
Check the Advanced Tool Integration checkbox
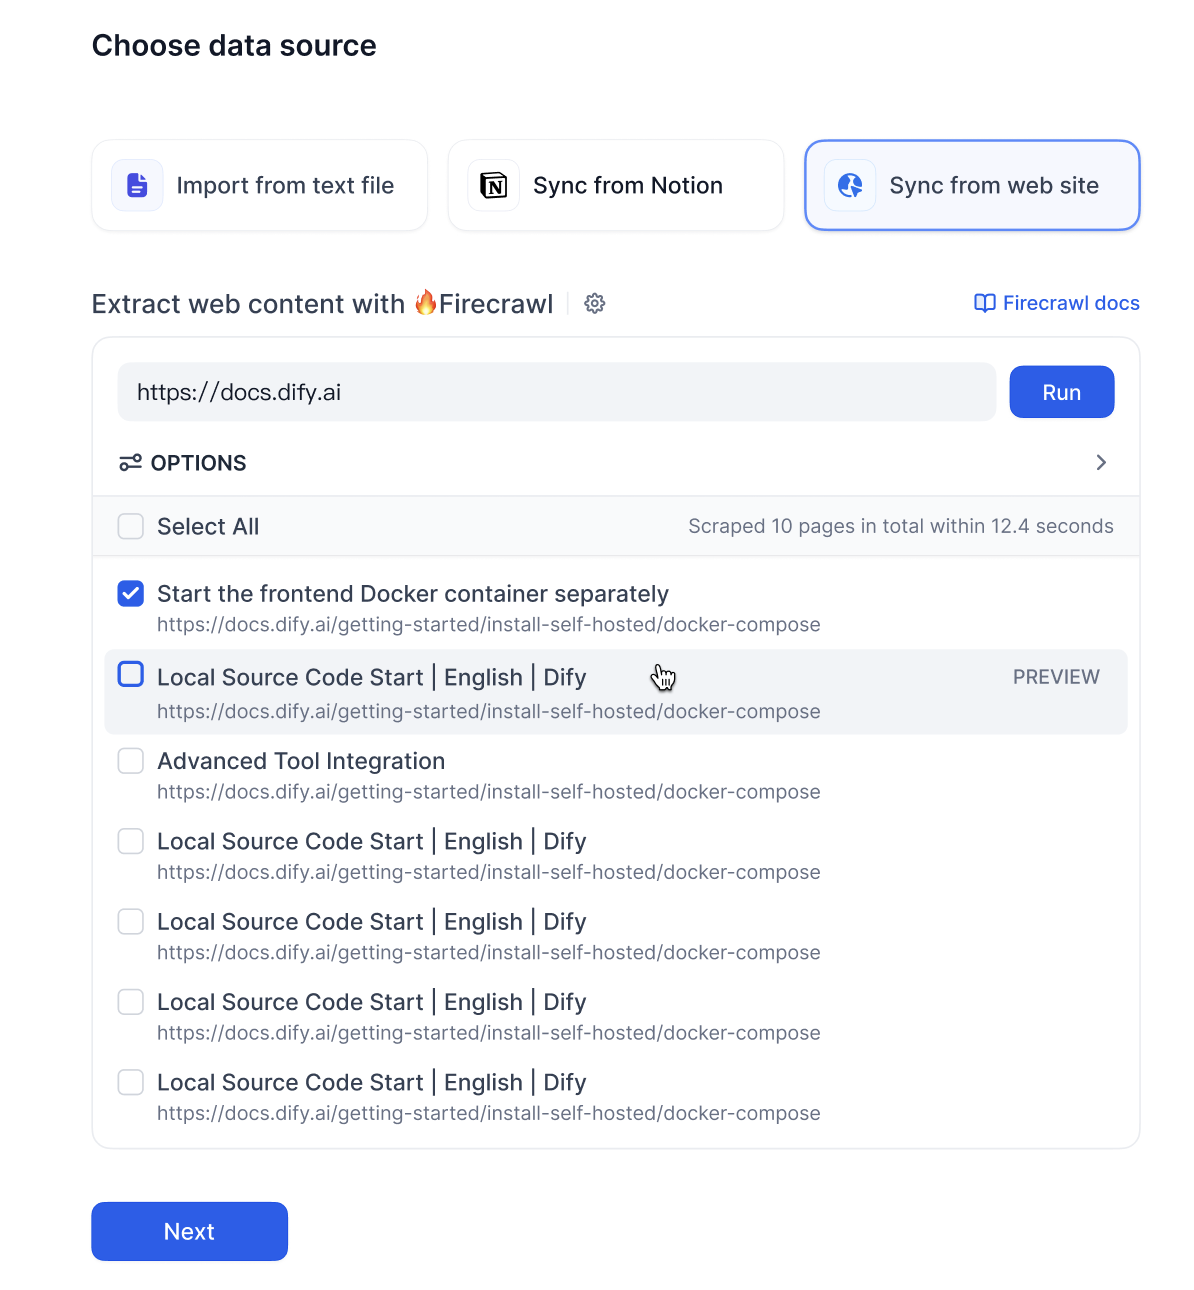(x=131, y=761)
